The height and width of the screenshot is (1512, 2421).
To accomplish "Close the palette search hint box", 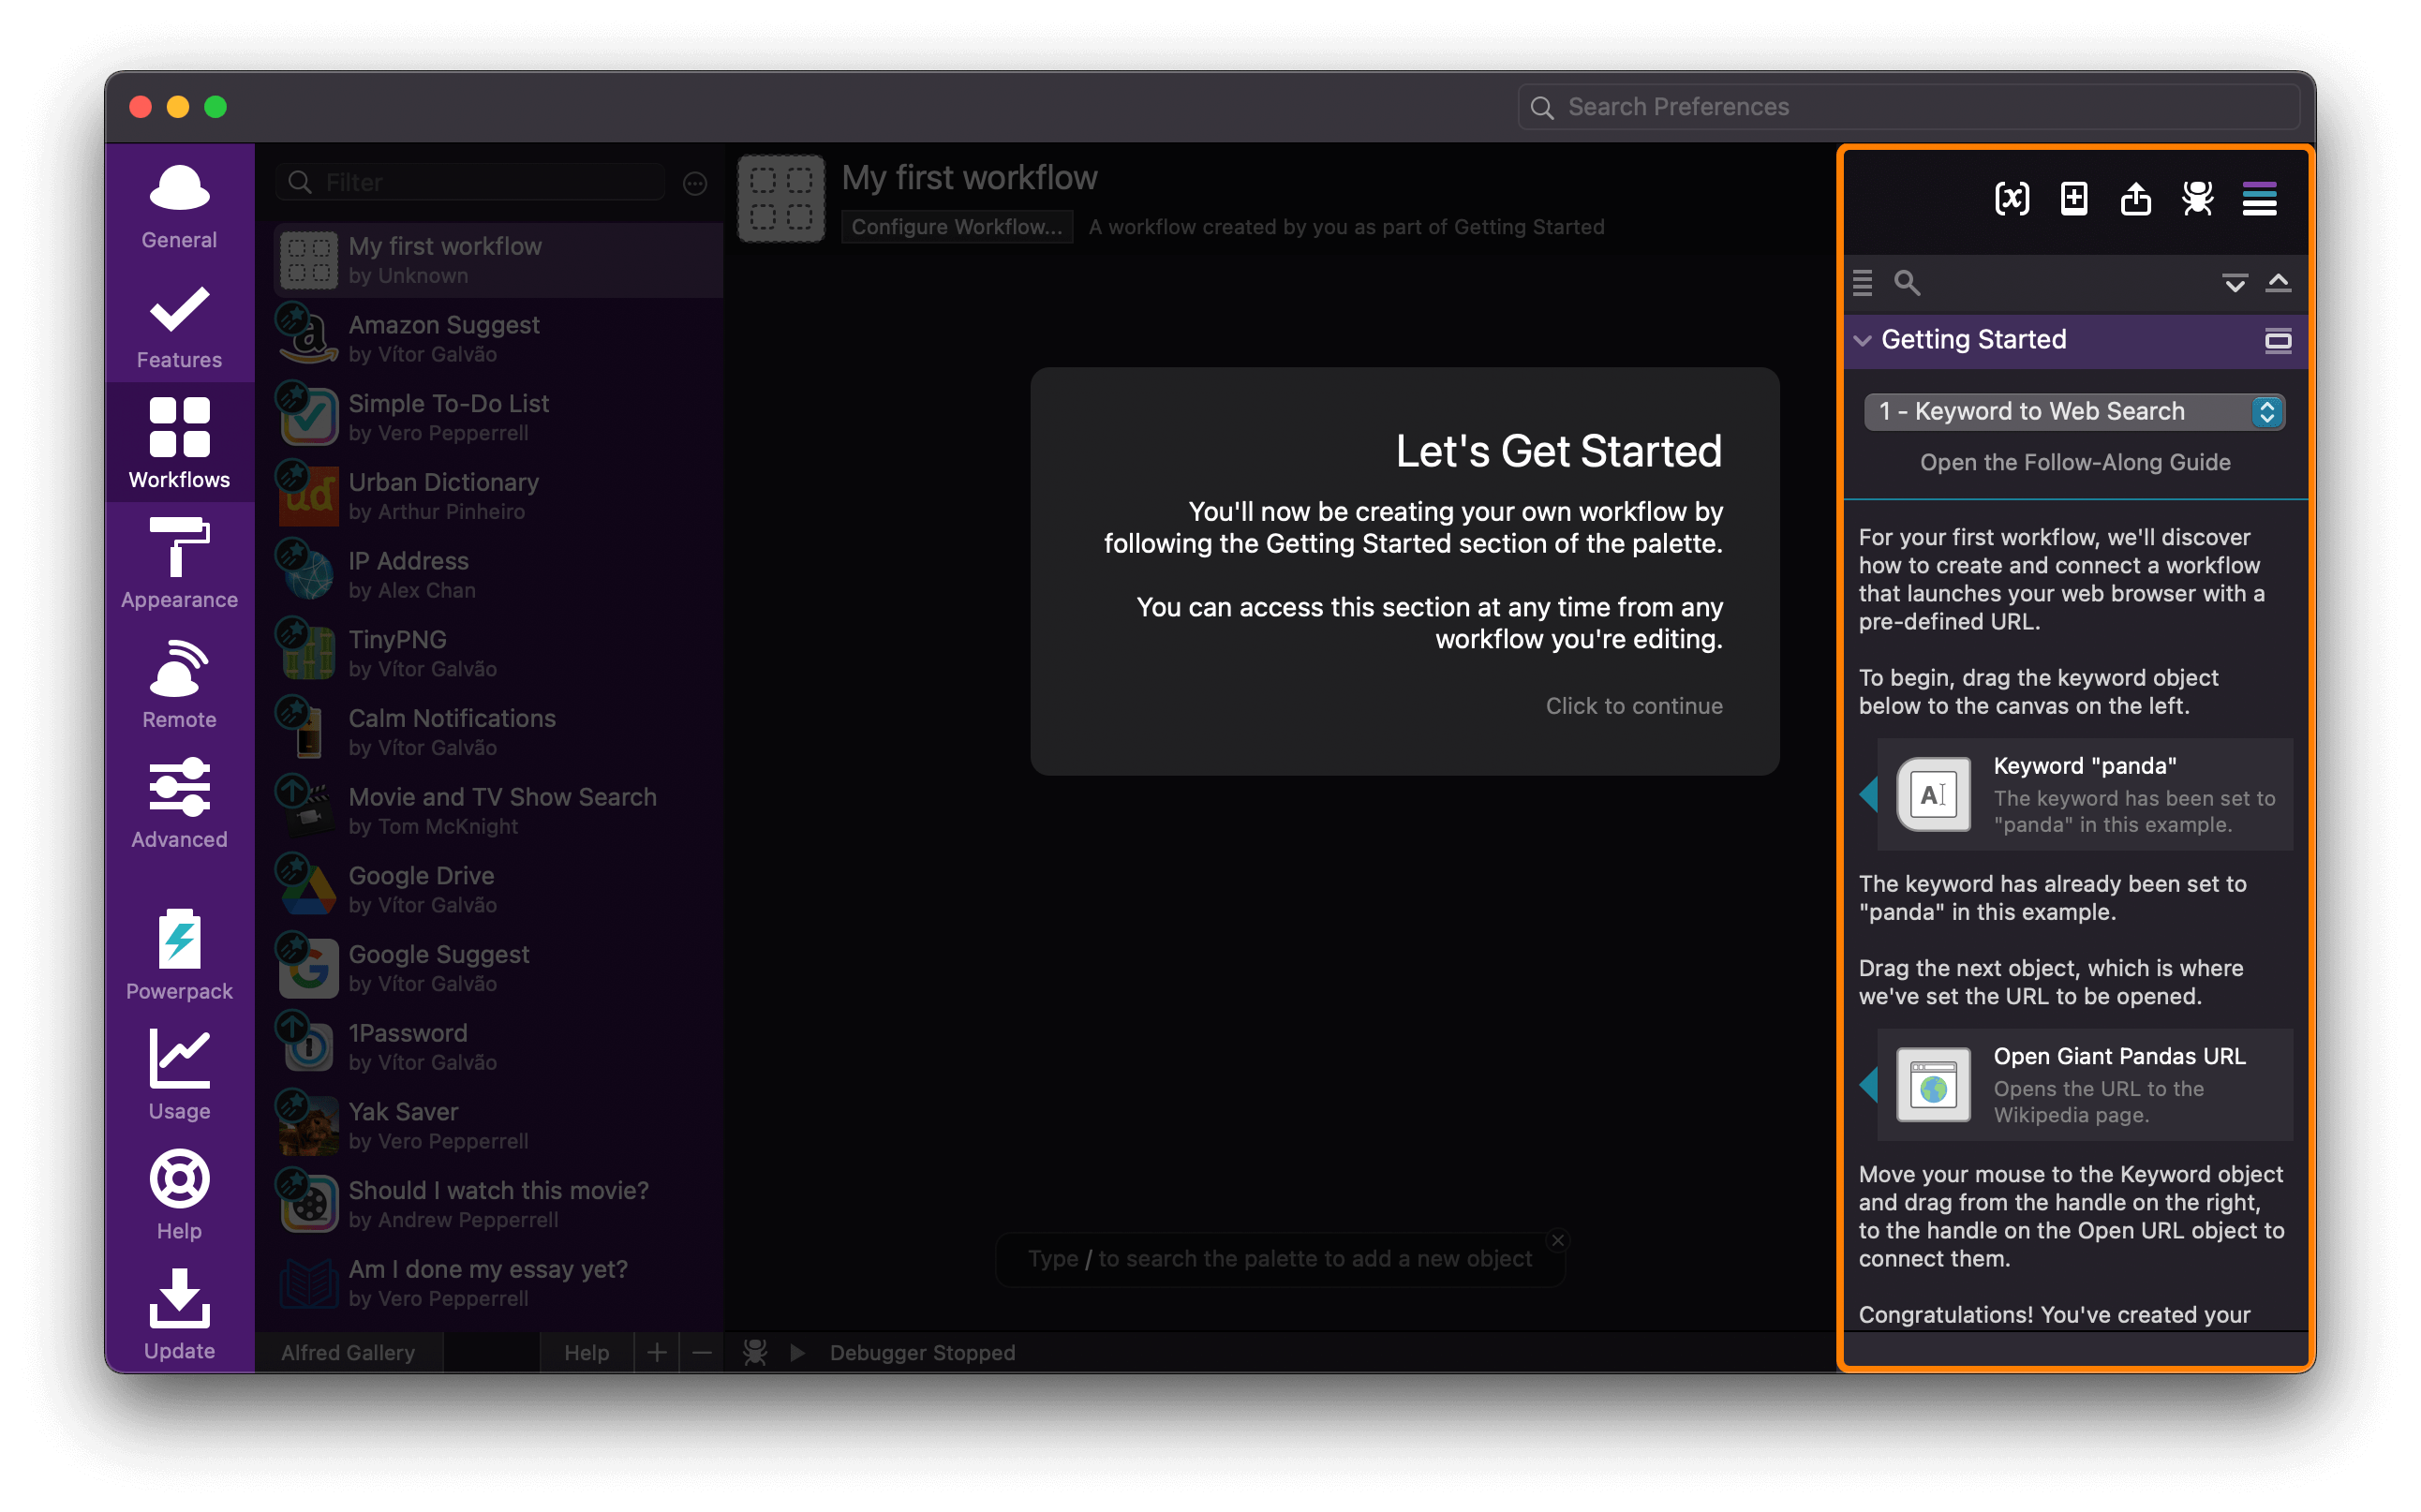I will click(1557, 1240).
